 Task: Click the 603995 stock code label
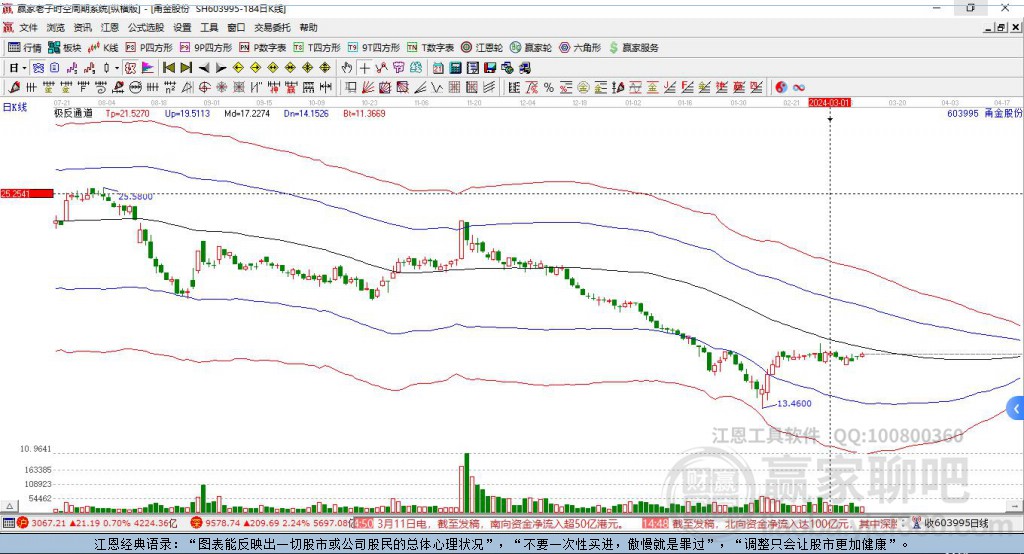(963, 113)
